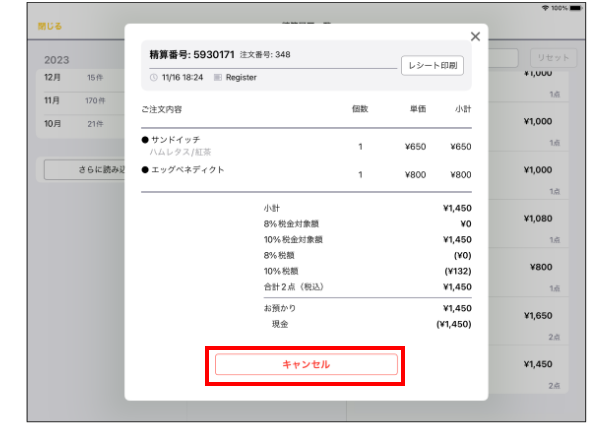Click the clock icon beside 11/16 18:24
Viewport: 600px width, 432px height.
tap(153, 77)
